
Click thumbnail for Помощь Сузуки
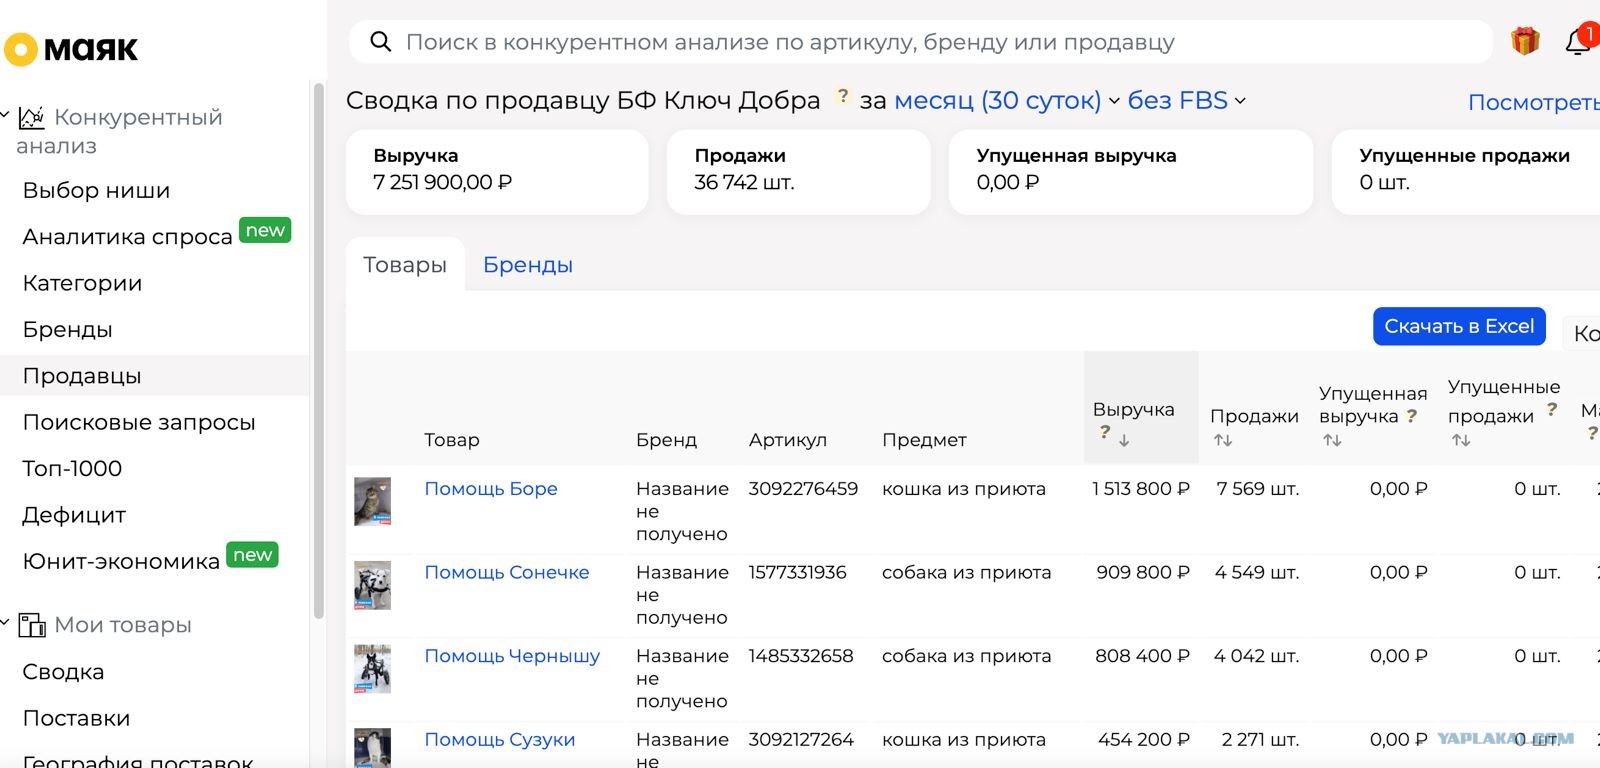click(x=372, y=748)
